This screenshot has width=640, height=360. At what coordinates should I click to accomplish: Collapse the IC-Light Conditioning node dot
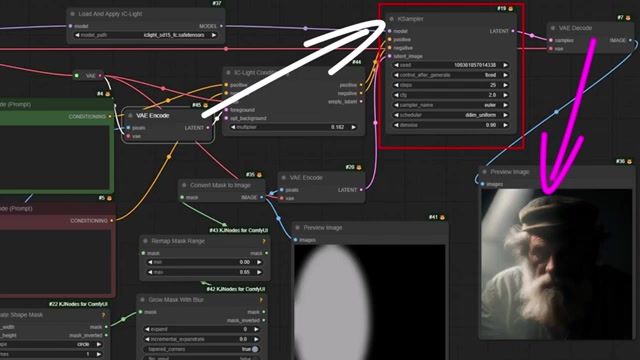tap(228, 73)
